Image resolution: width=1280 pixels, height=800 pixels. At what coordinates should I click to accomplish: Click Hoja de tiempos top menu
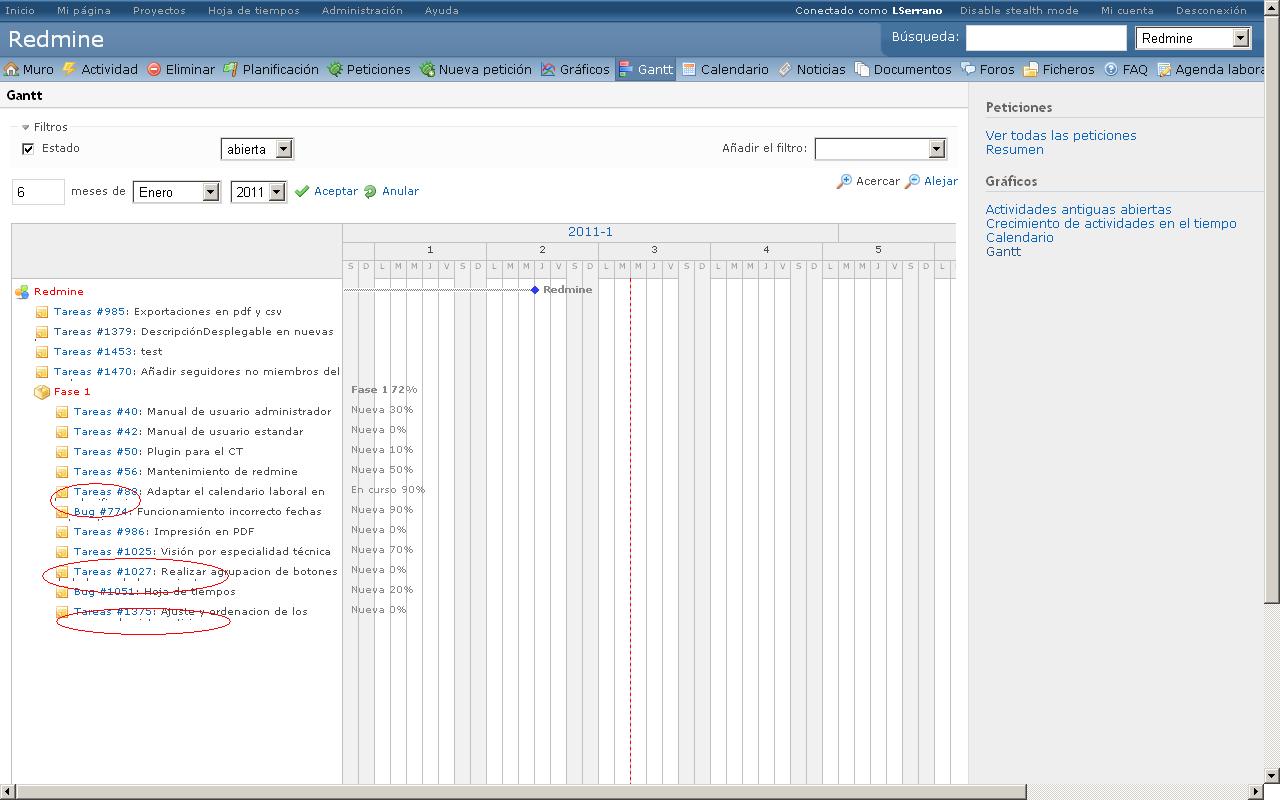pyautogui.click(x=253, y=10)
